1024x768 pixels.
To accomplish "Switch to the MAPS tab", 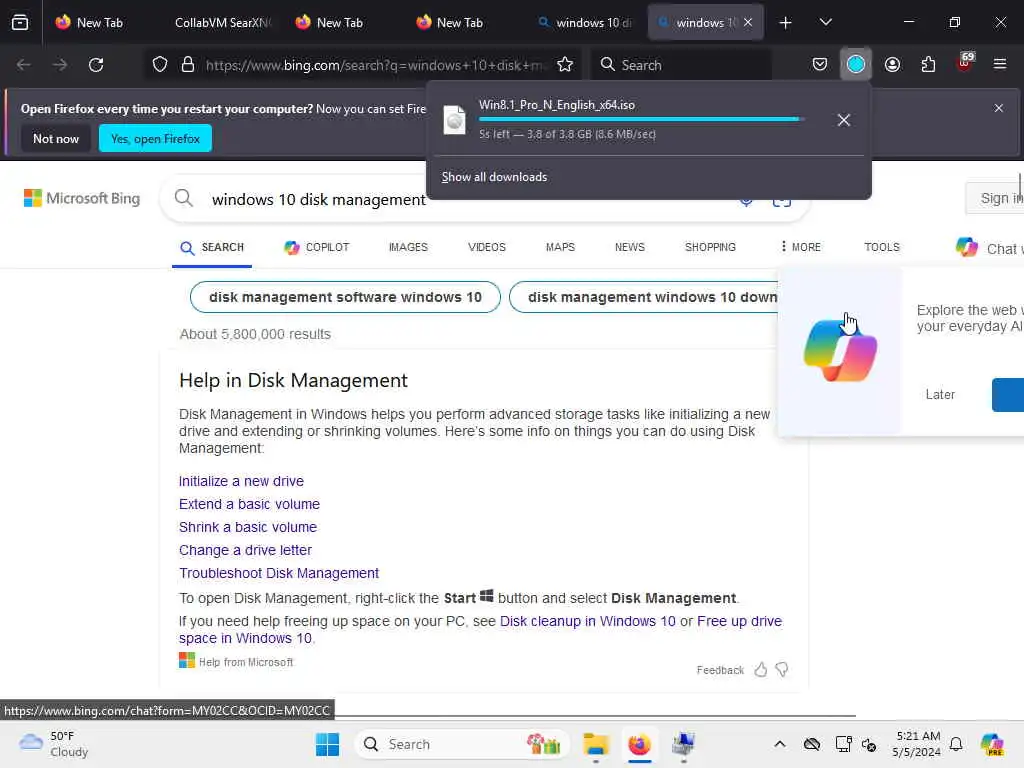I will coord(560,248).
